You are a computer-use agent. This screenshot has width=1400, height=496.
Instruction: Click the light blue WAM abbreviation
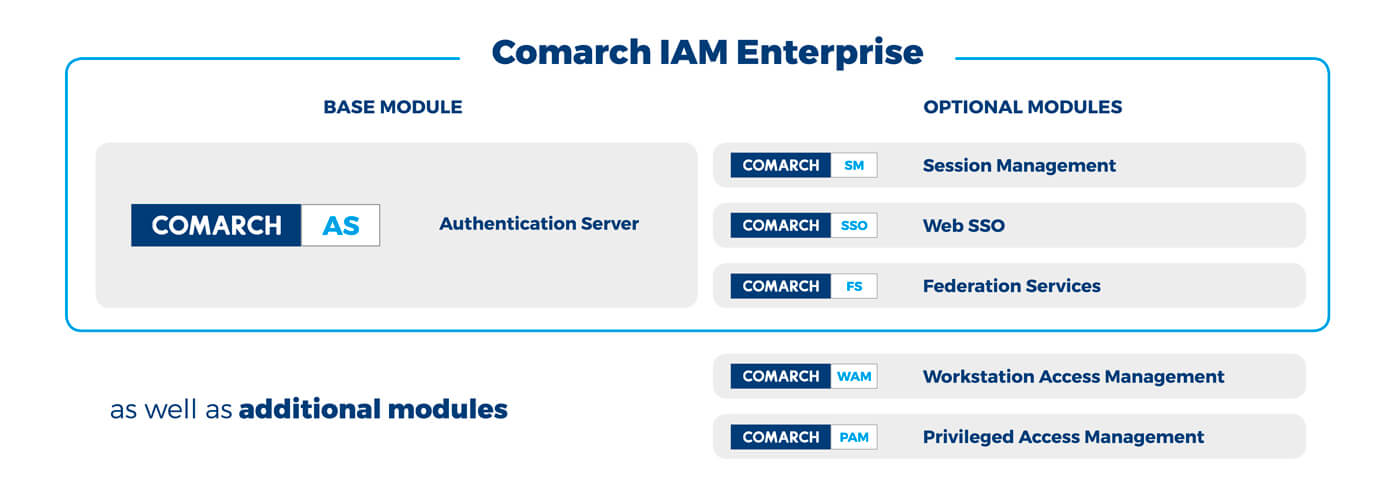pos(854,377)
